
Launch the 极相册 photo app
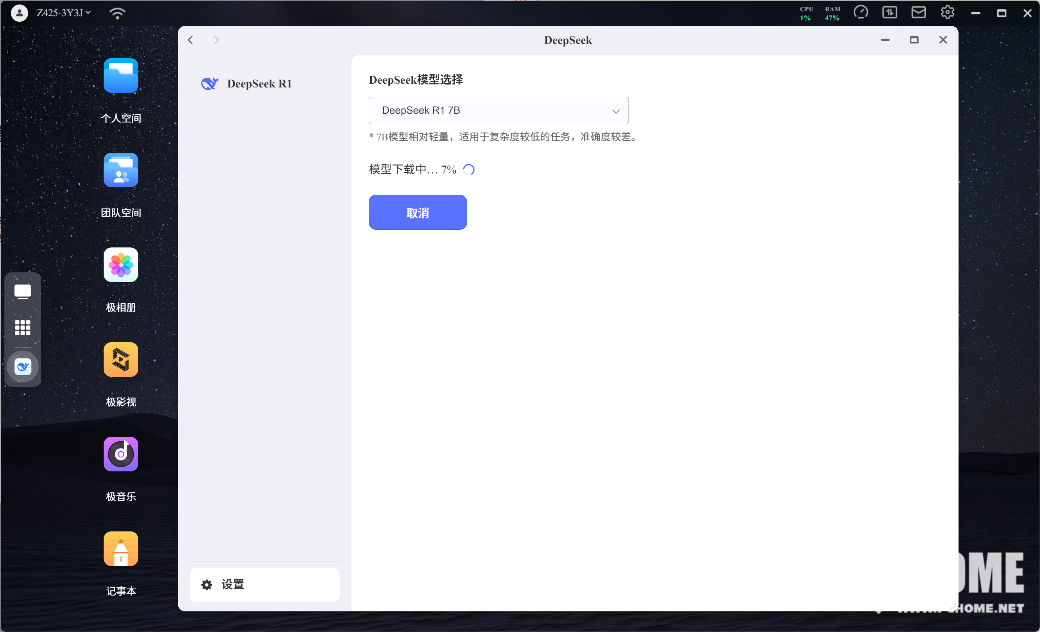pos(121,266)
